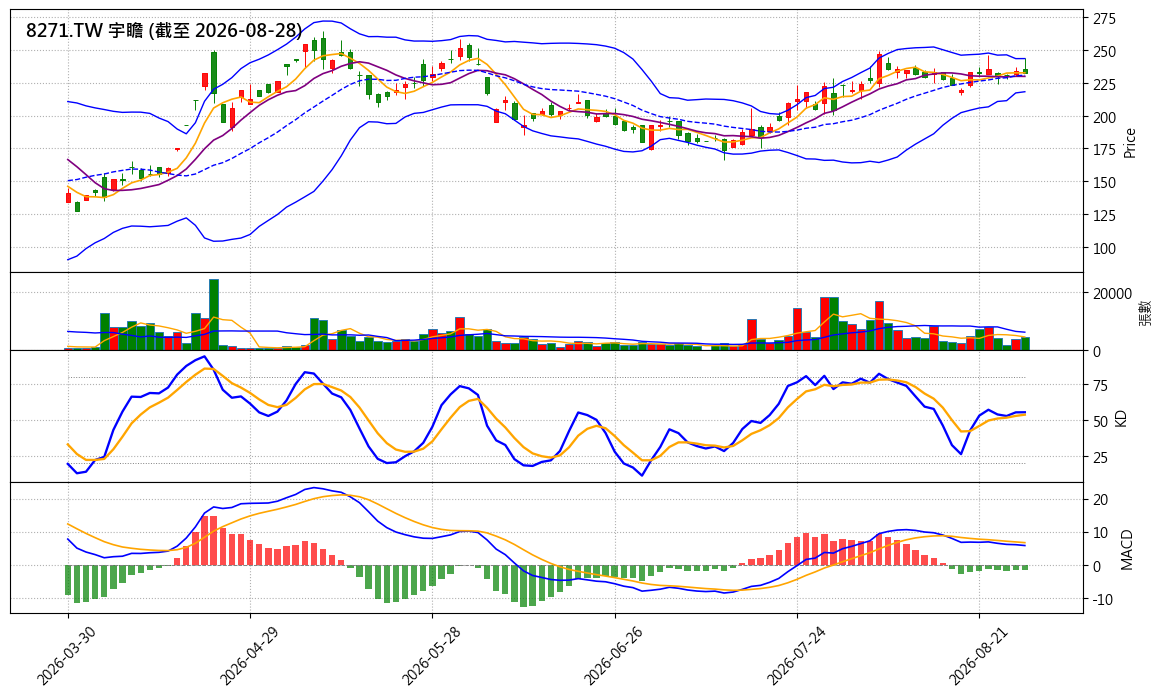Click the 張數 volume axis label
The width and height of the screenshot is (1164, 698).
[1145, 313]
